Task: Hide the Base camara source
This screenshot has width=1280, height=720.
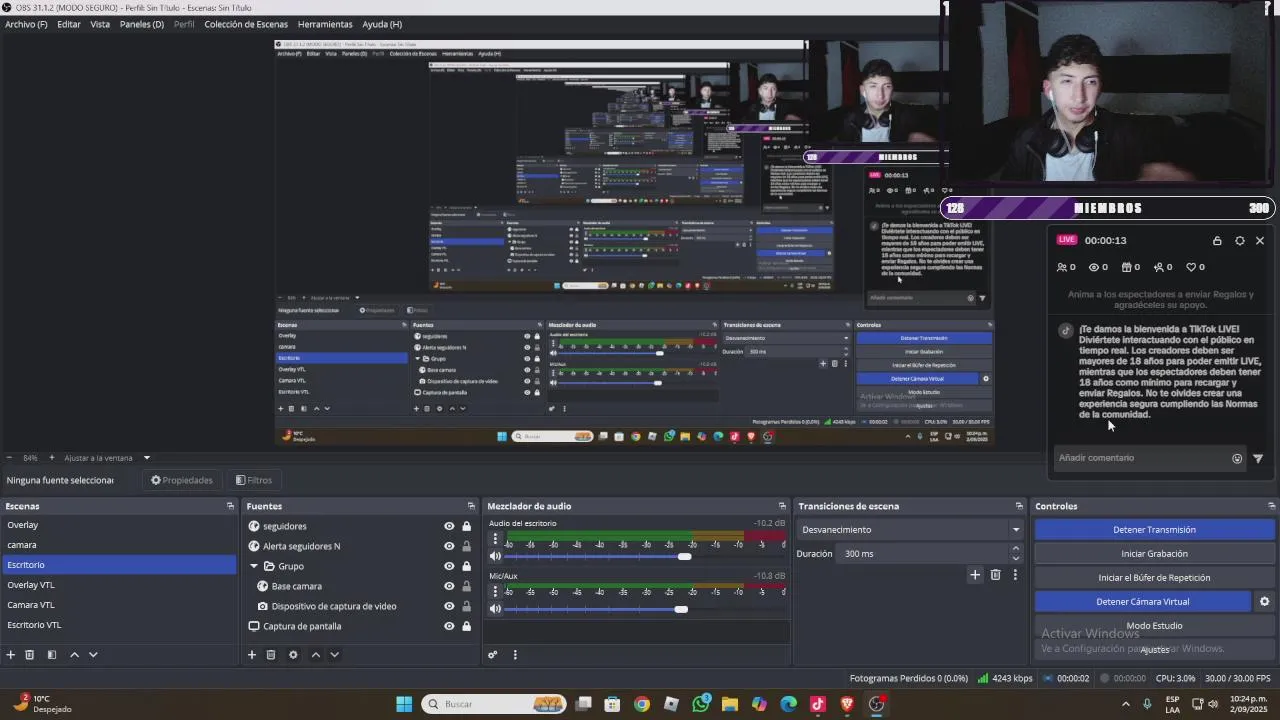Action: [449, 586]
